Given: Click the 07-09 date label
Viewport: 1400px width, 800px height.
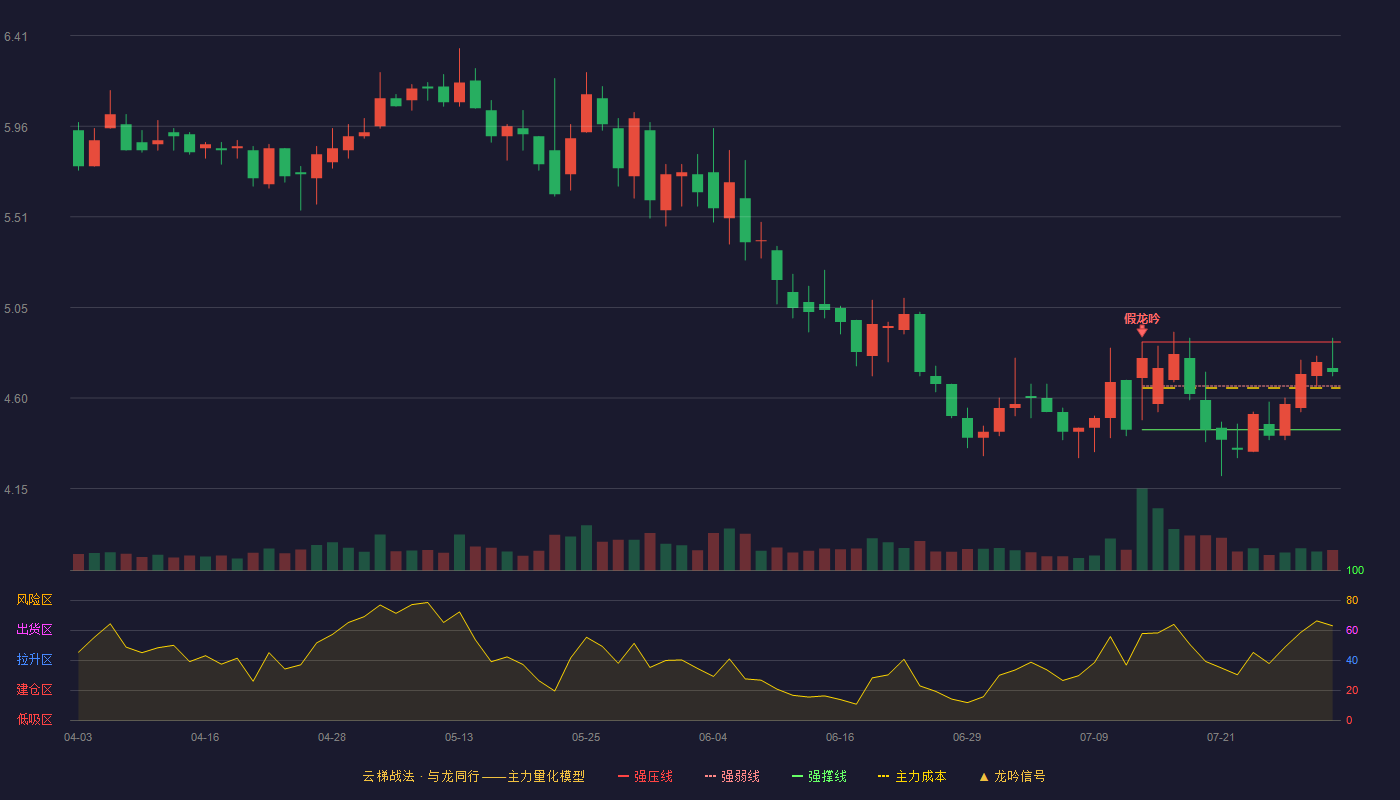Looking at the screenshot, I should click(x=1094, y=737).
